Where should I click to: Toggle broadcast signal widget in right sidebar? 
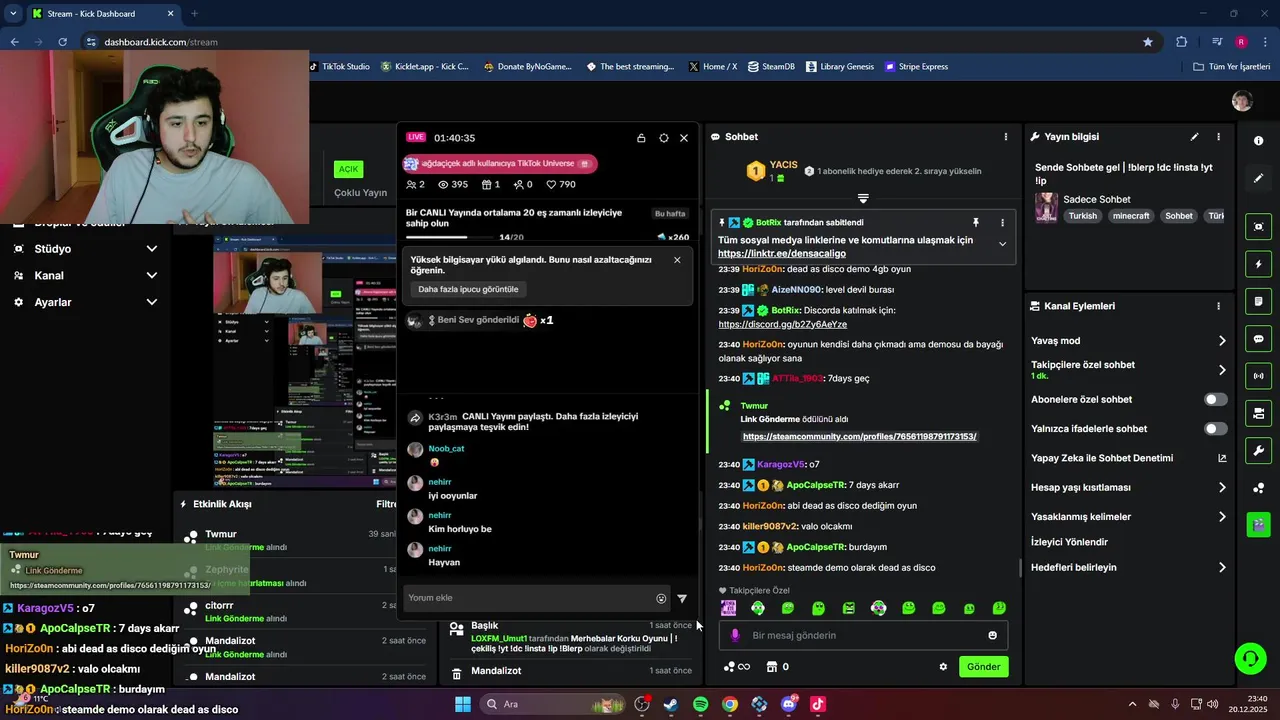coord(1259,376)
